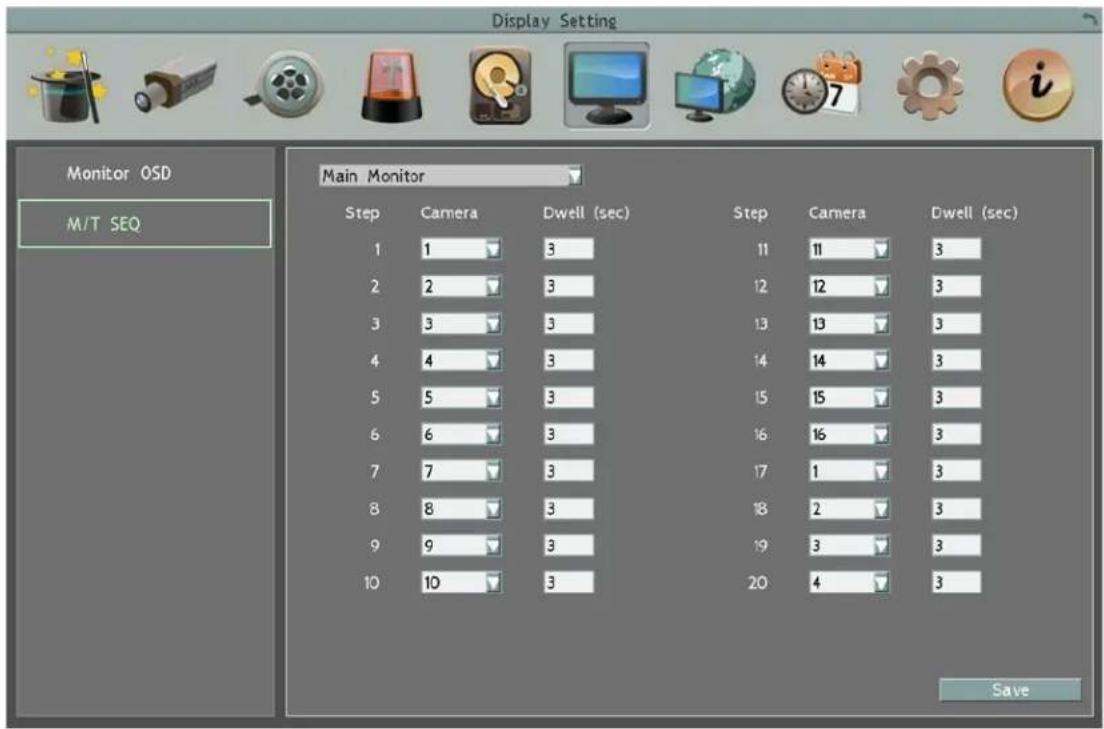
Task: Open camera dropdown for step 13
Action: pos(849,323)
